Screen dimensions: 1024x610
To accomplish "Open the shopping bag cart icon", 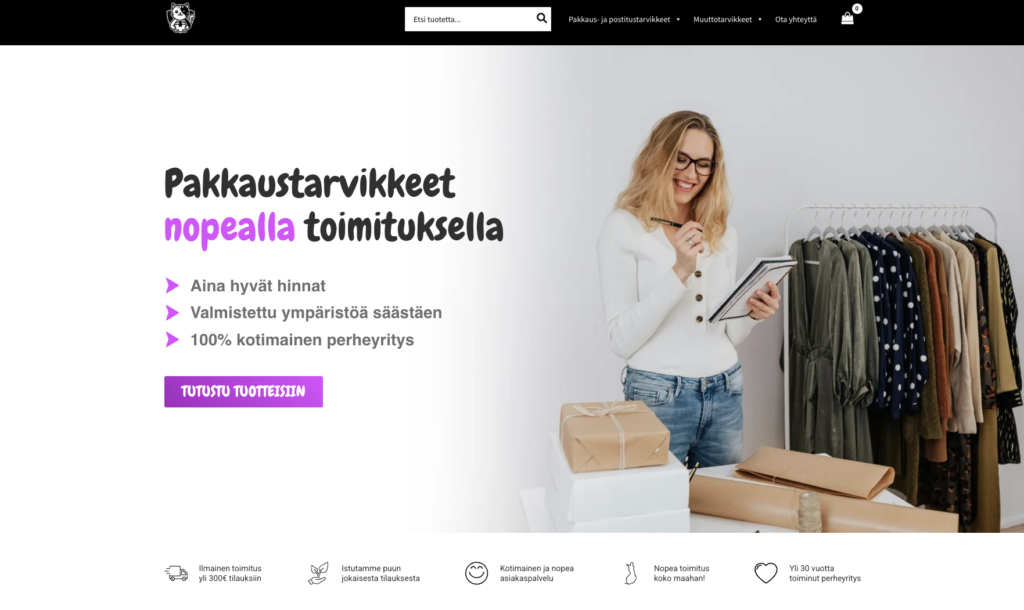I will point(847,18).
